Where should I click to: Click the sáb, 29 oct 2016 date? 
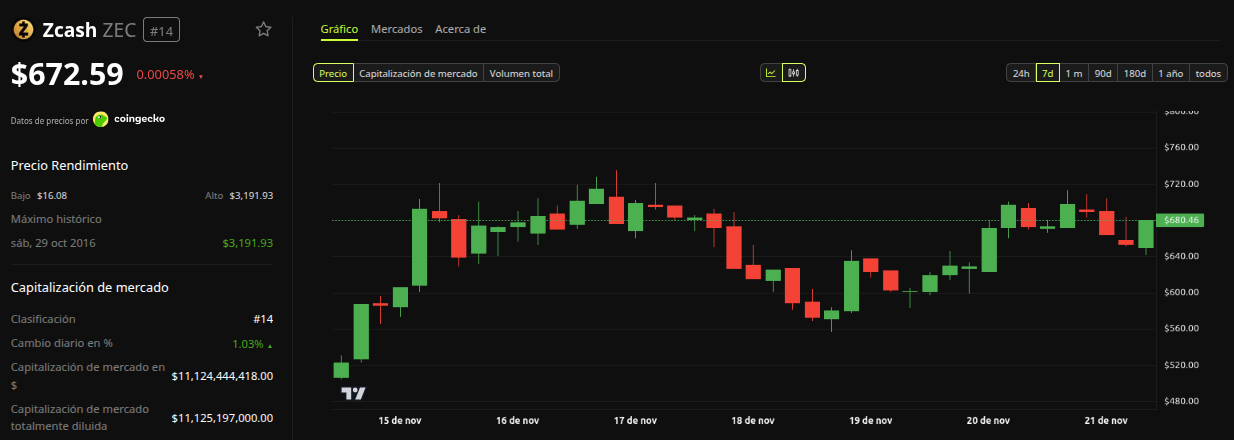pos(53,243)
